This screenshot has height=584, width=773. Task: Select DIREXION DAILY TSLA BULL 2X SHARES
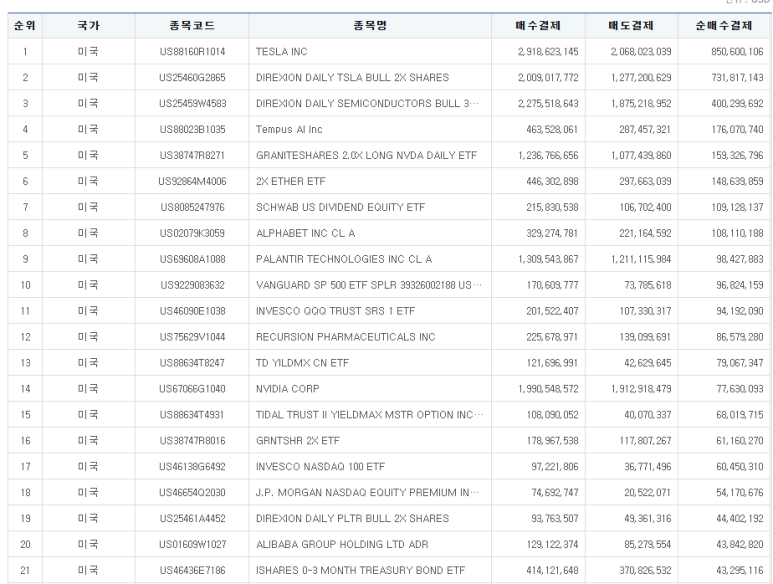click(x=352, y=78)
